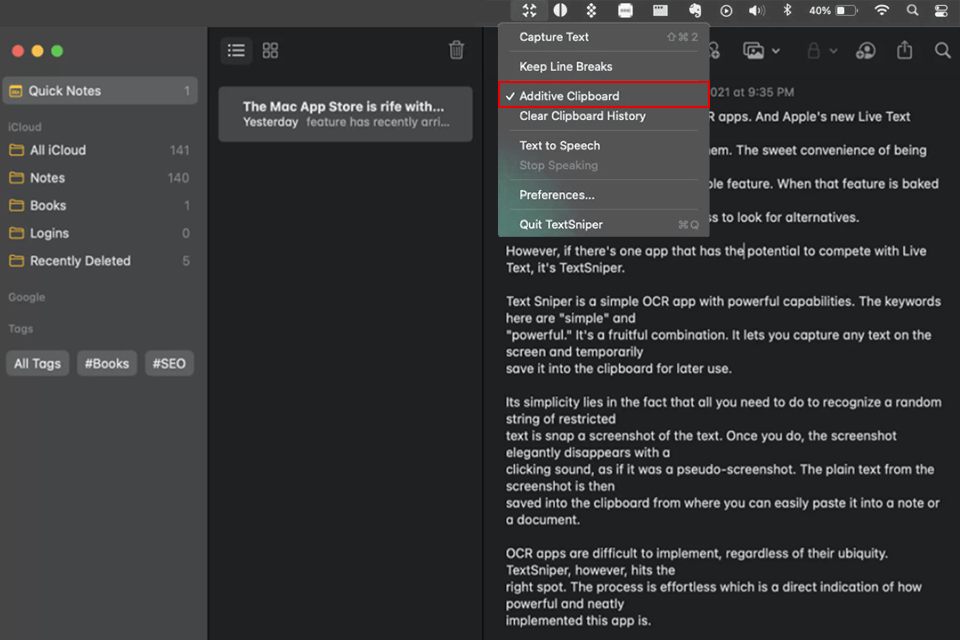The image size is (960, 640).
Task: Click the Google section header
Action: (26, 297)
